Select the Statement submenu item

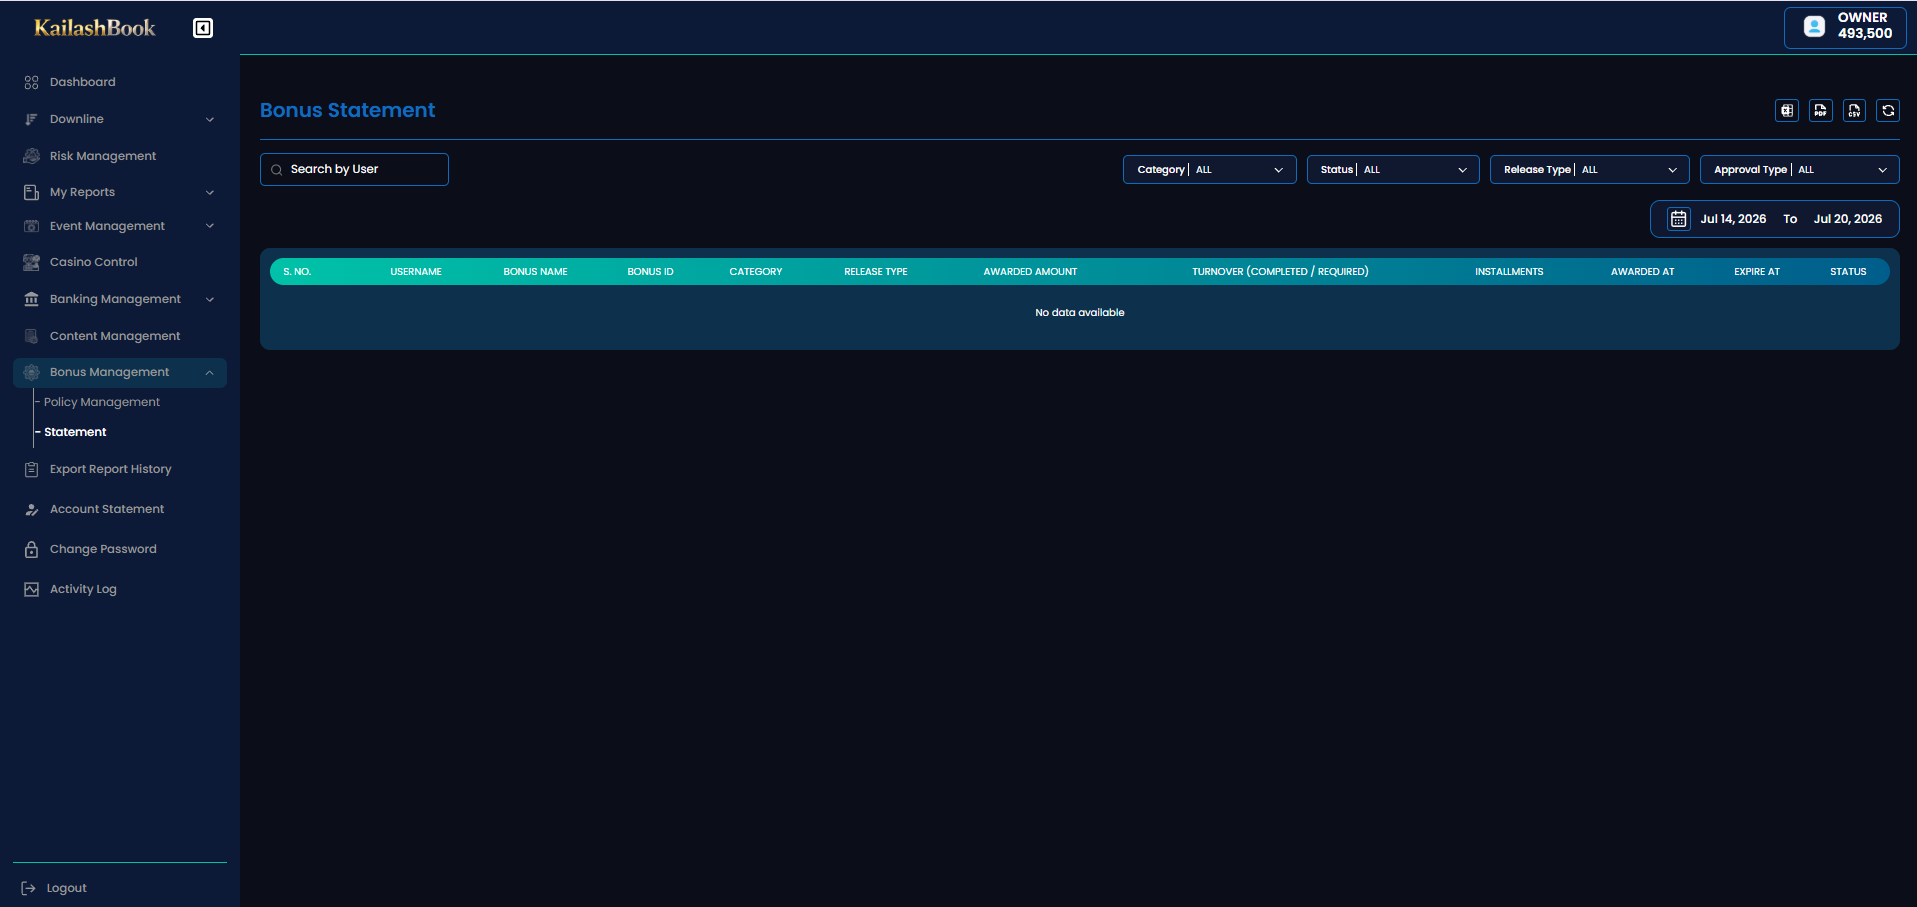(x=75, y=432)
